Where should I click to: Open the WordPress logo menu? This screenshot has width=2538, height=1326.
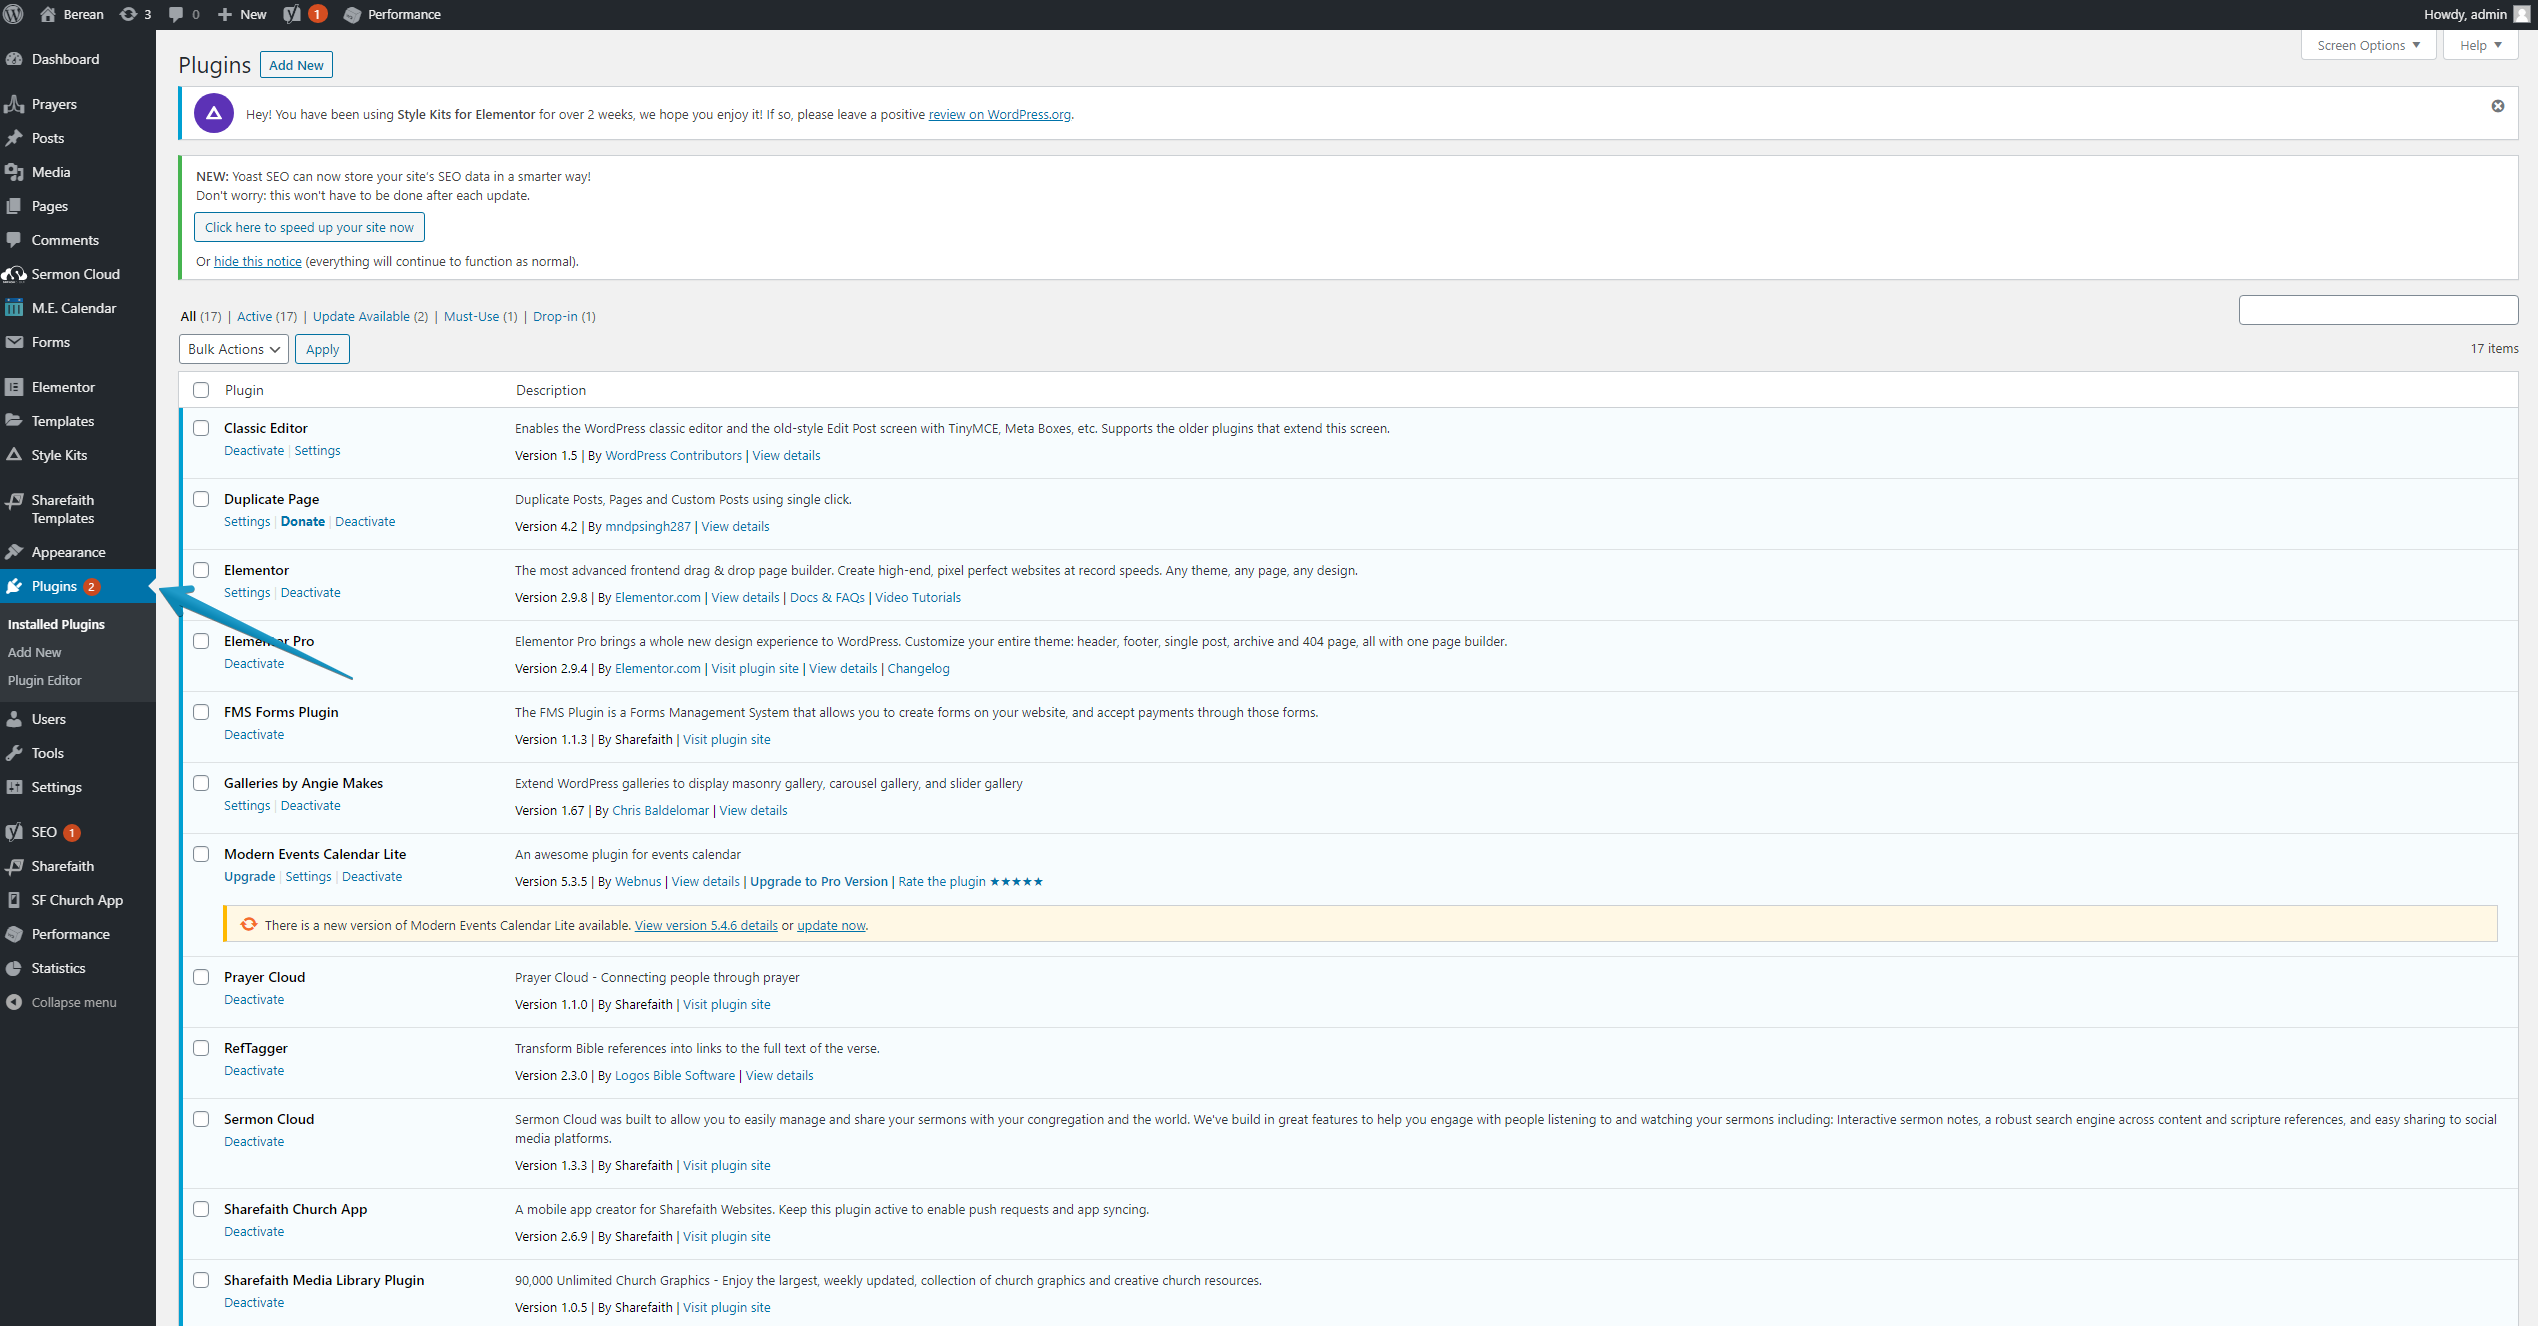click(x=14, y=14)
